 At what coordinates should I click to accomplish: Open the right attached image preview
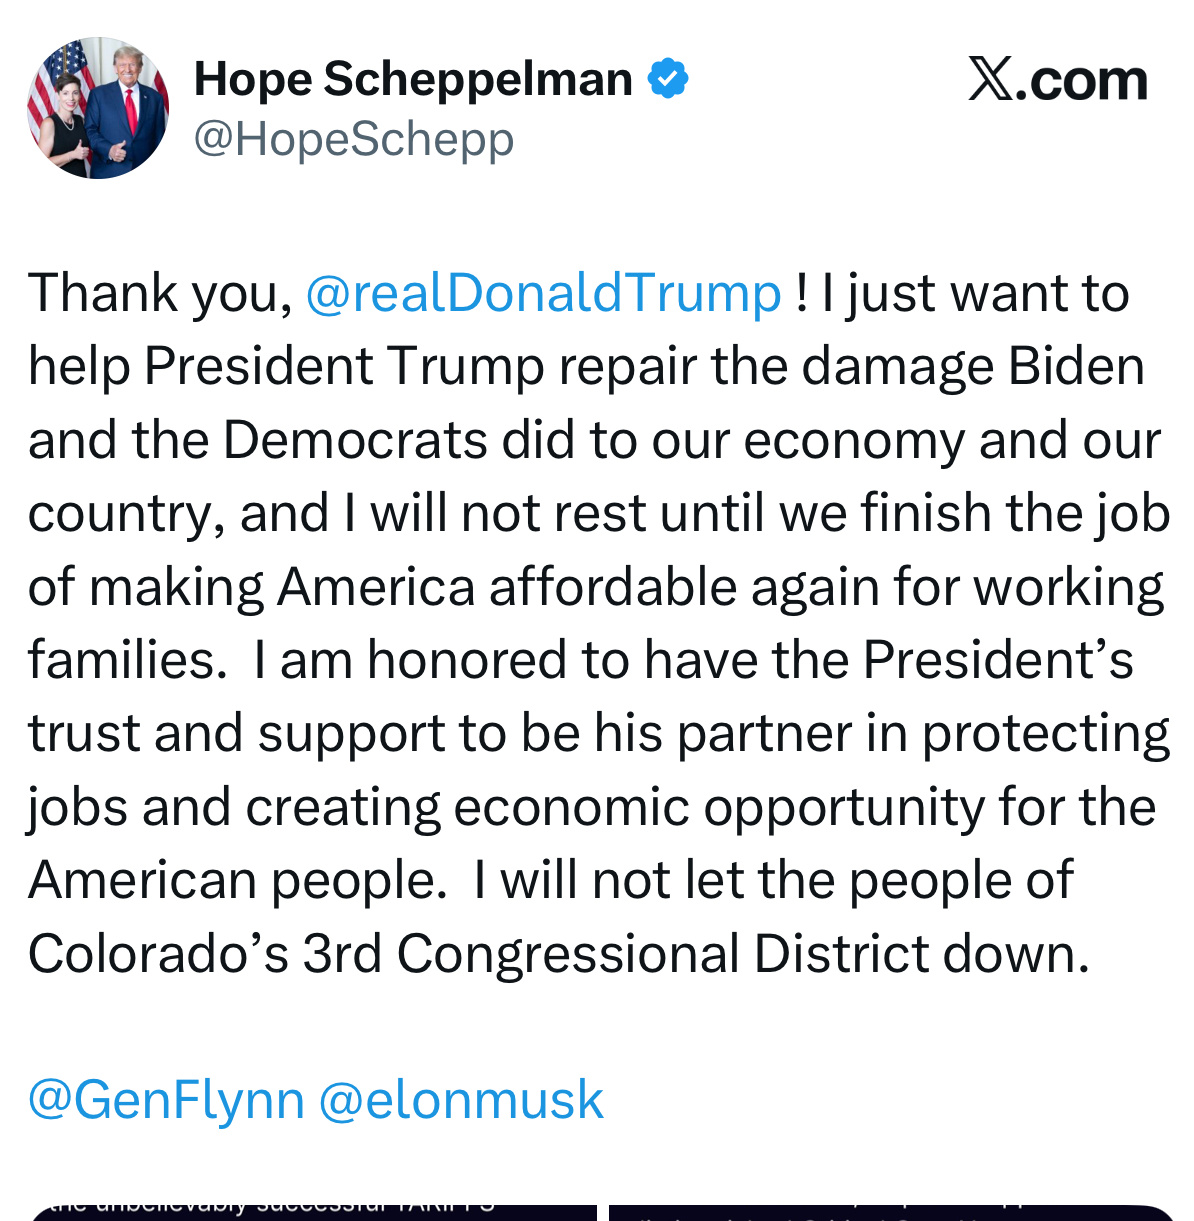[890, 1210]
